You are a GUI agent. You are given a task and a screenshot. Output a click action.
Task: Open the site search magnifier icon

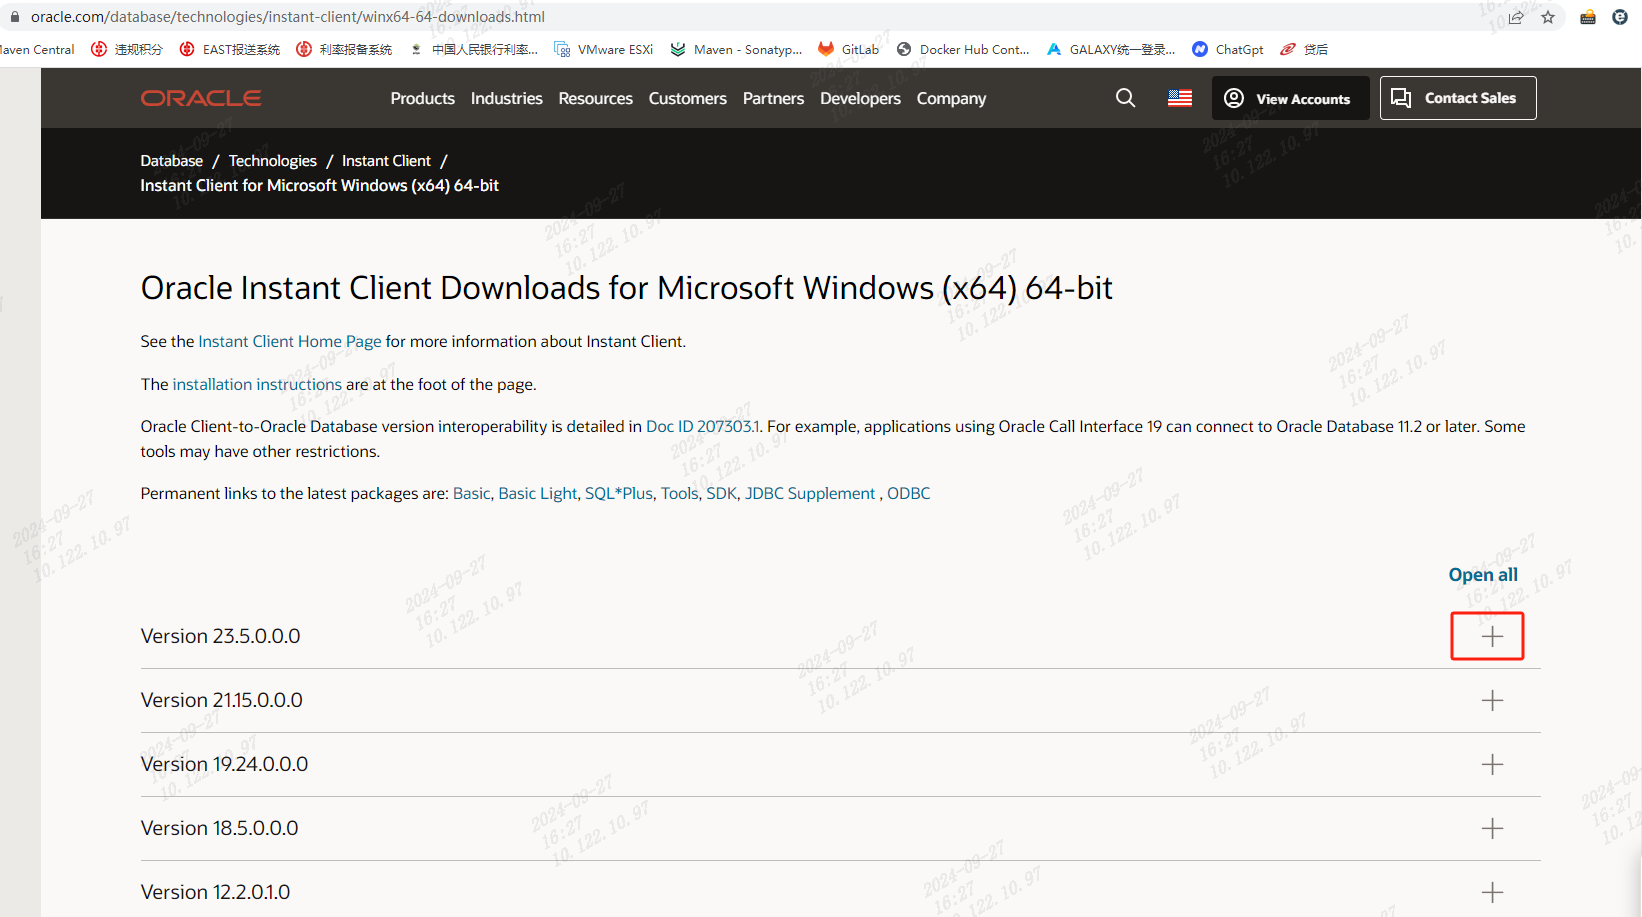point(1125,98)
